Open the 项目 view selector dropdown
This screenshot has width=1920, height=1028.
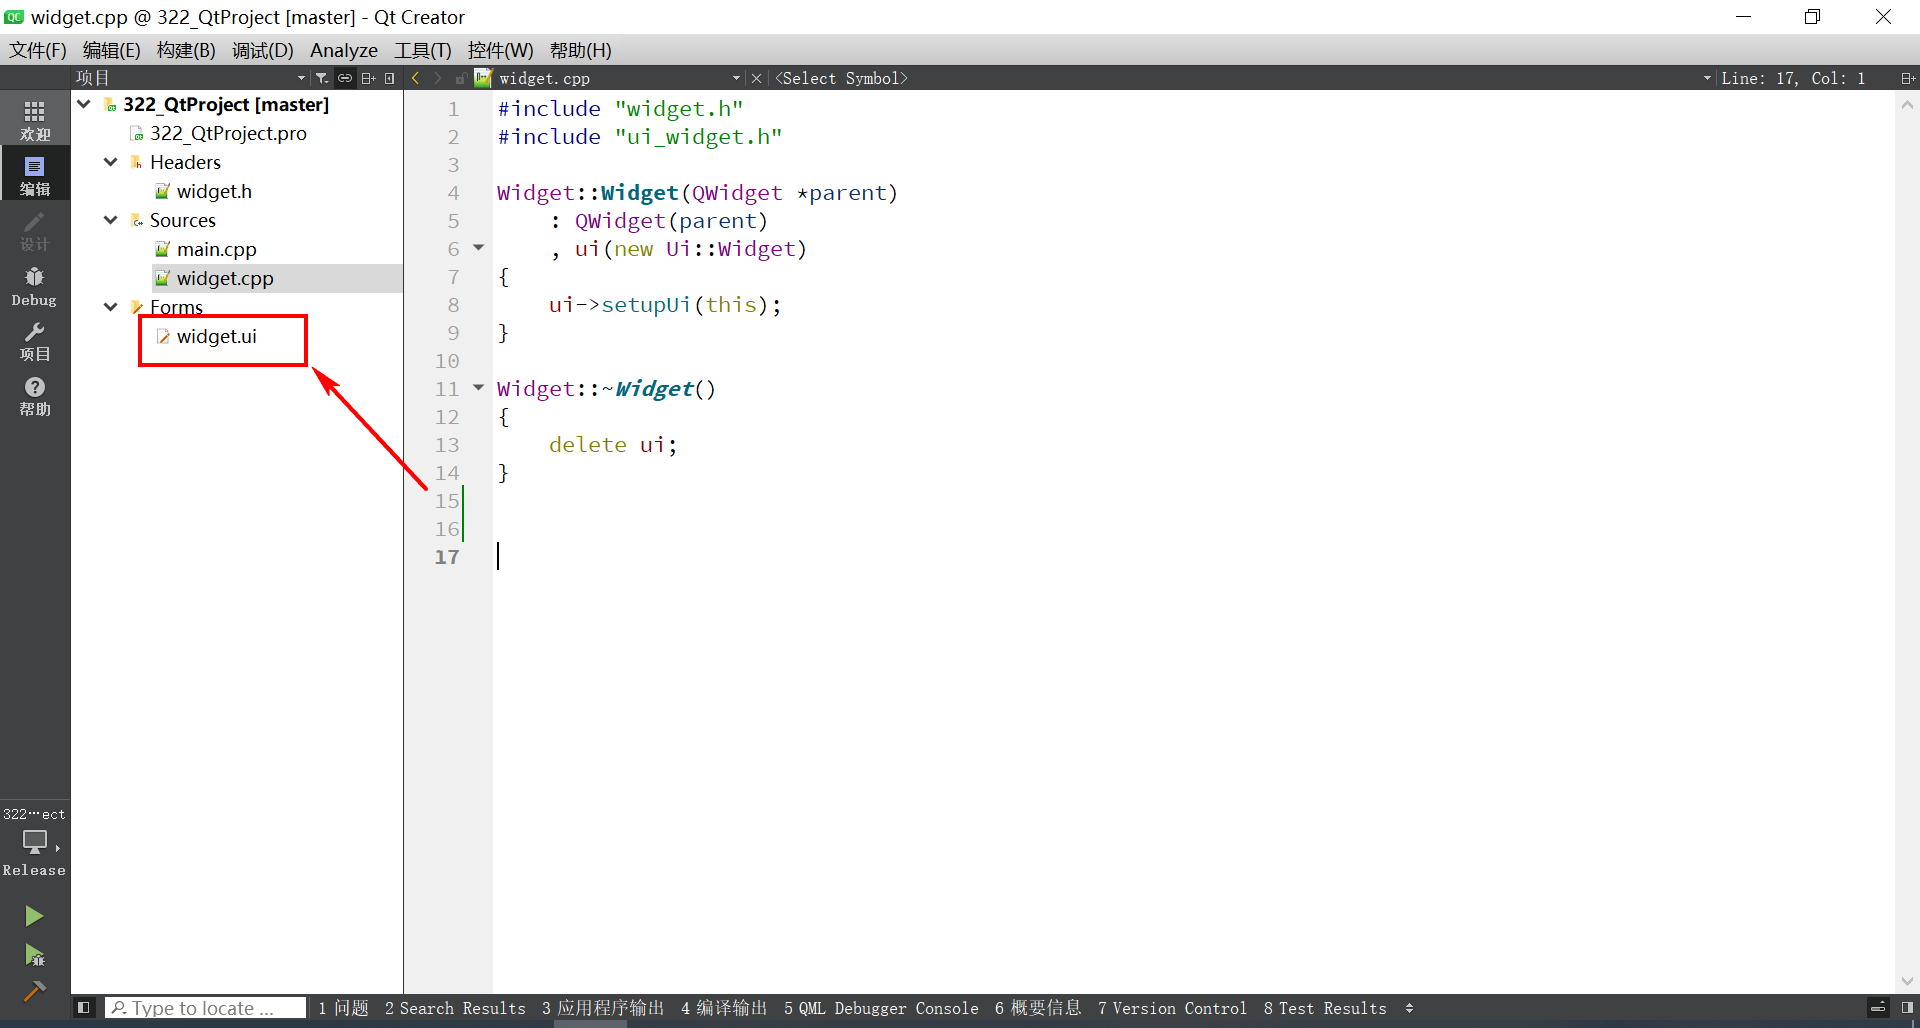coord(190,78)
